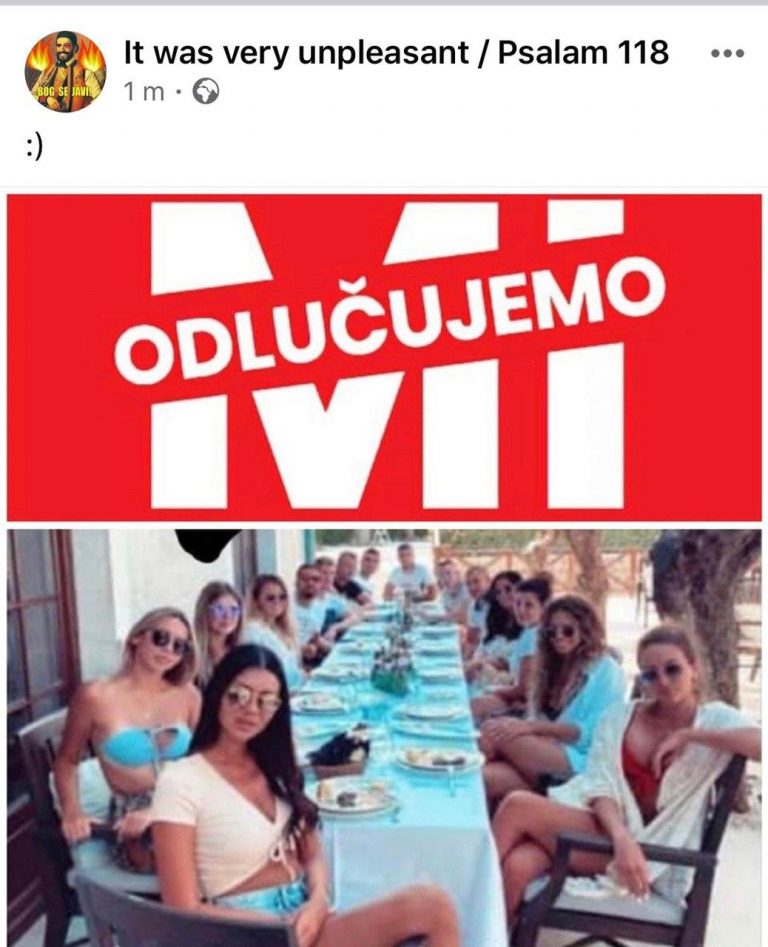Click the BOG SE JAVI badge on avatar
Image resolution: width=768 pixels, height=947 pixels.
point(63,91)
